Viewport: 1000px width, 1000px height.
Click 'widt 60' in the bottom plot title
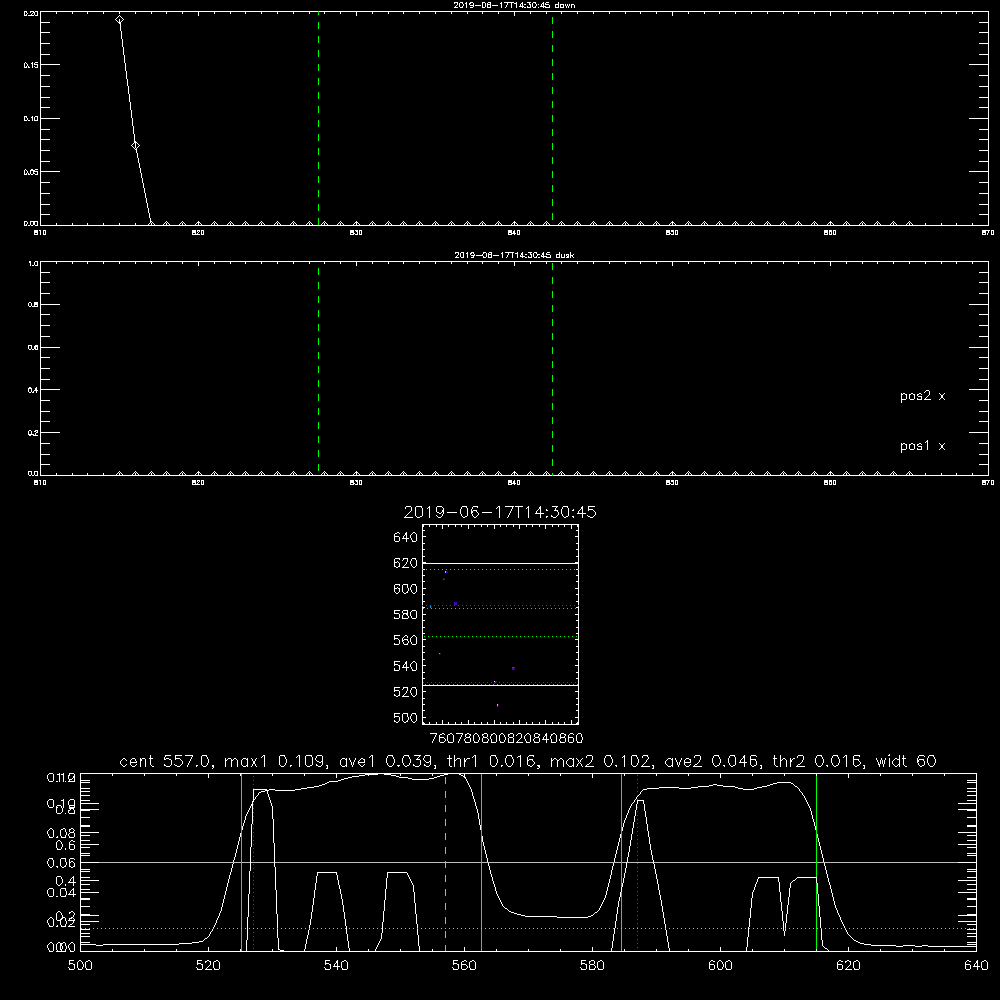tap(906, 761)
